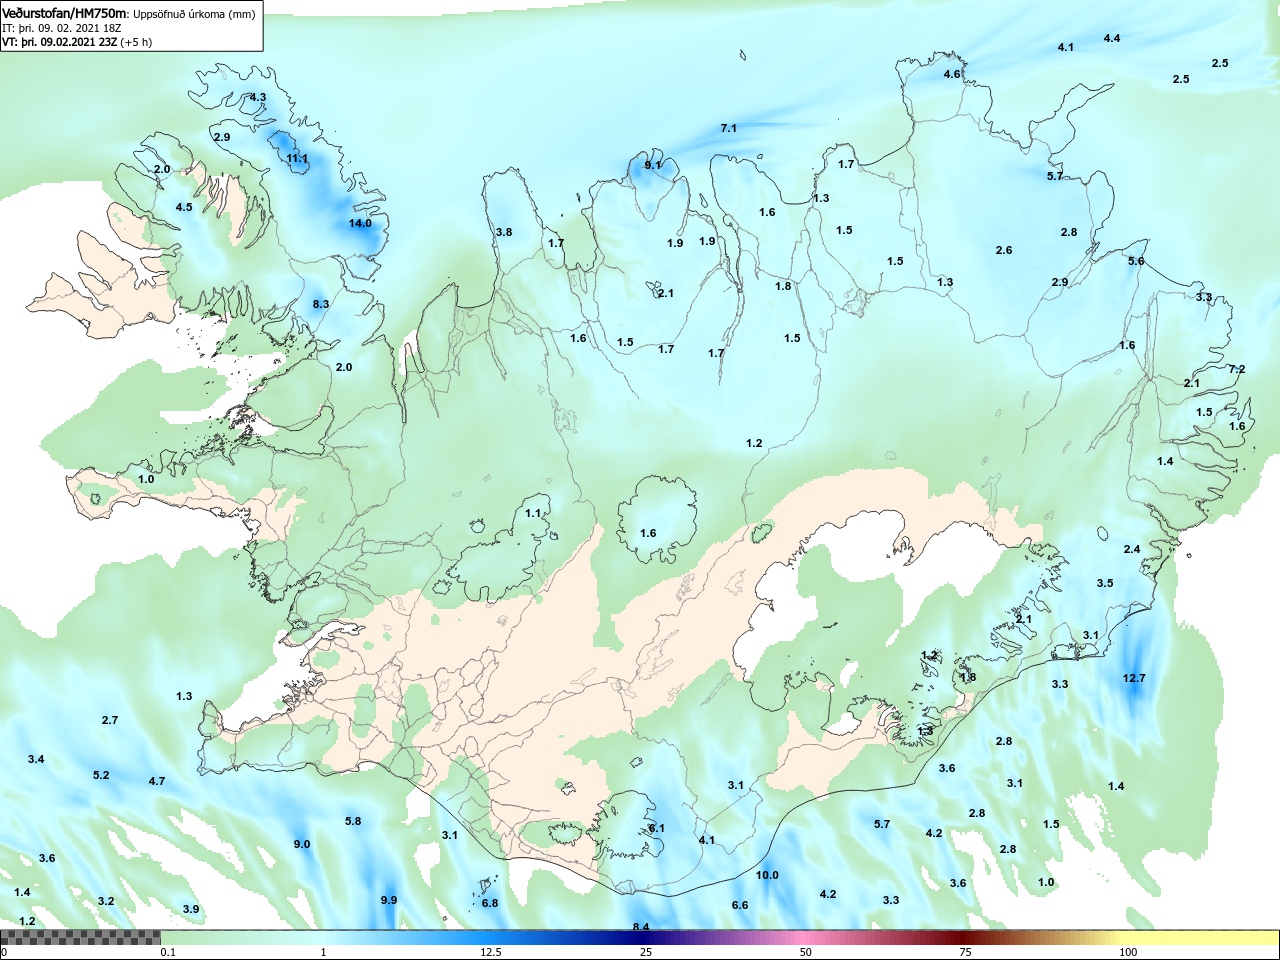This screenshot has width=1280, height=960.
Task: Click the 2.4 precipitation value
Action: (x=1132, y=549)
